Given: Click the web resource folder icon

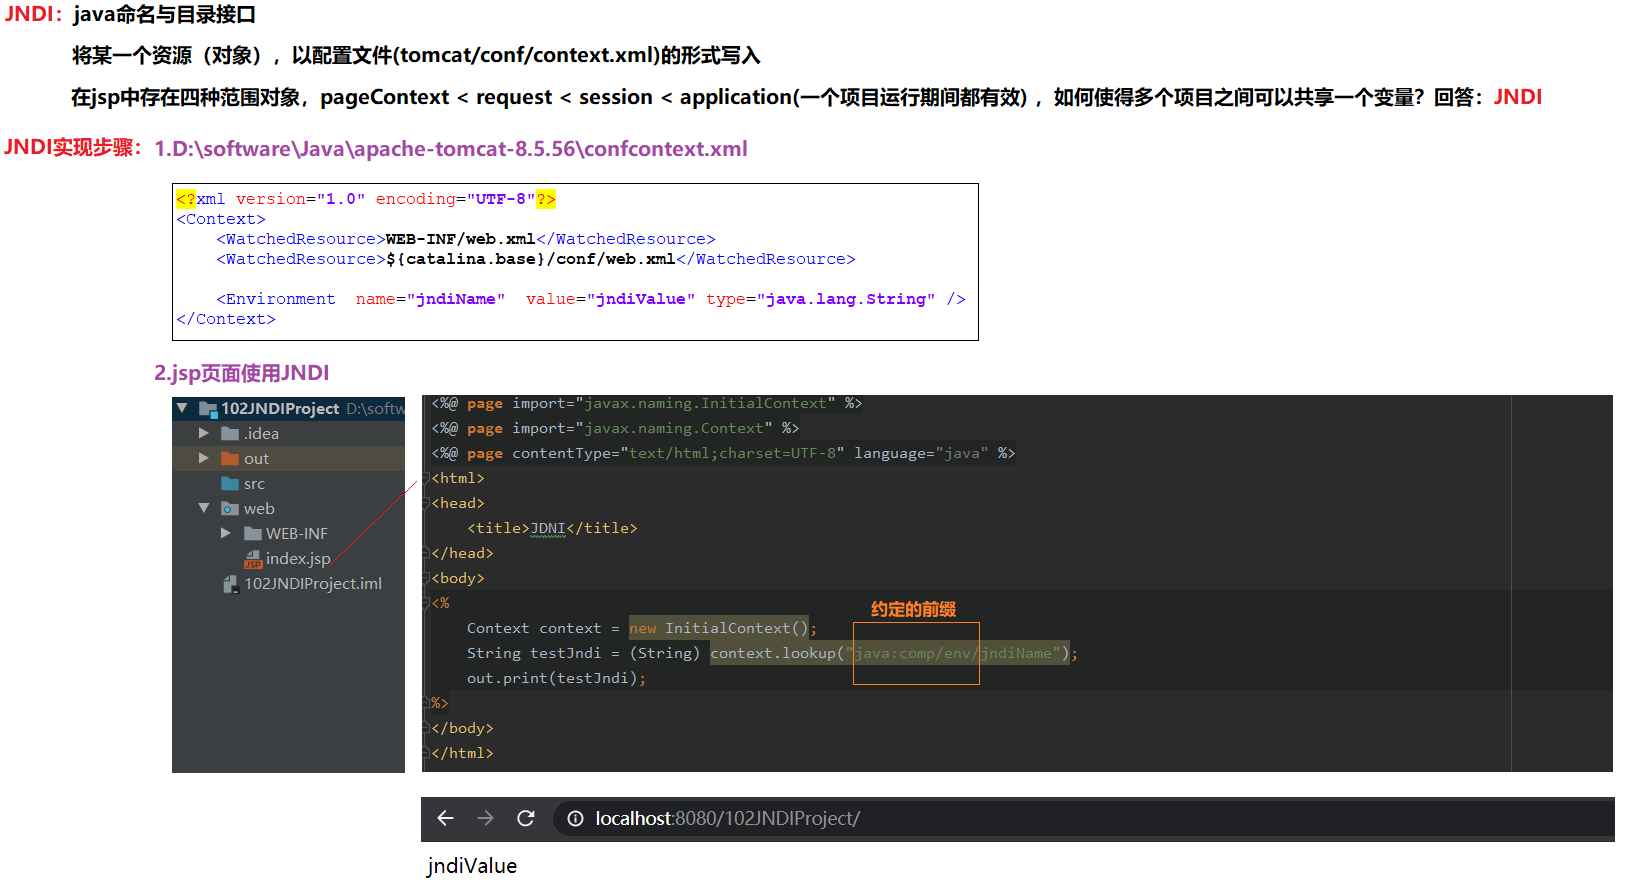Looking at the screenshot, I should click(x=230, y=509).
